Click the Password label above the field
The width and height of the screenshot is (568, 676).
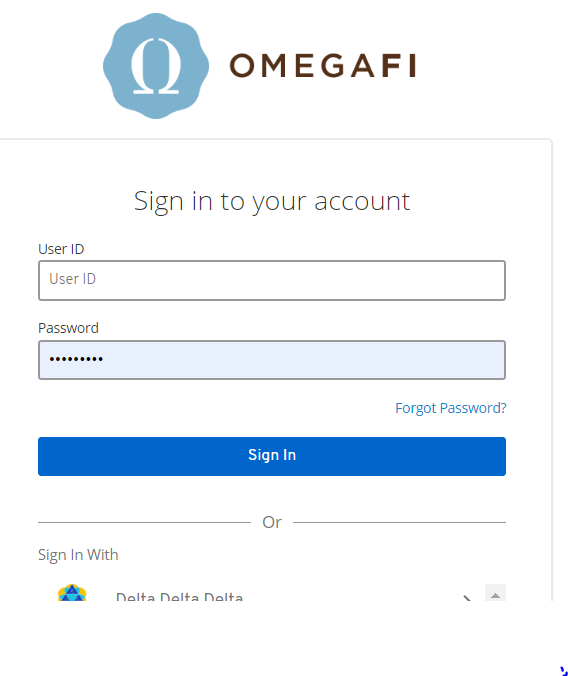68,328
